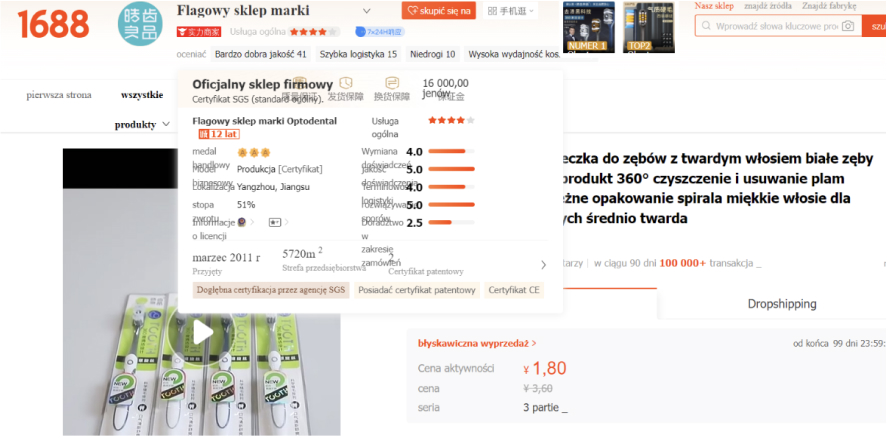Expand the shop name dropdown chevron
The height and width of the screenshot is (438, 888).
[366, 11]
